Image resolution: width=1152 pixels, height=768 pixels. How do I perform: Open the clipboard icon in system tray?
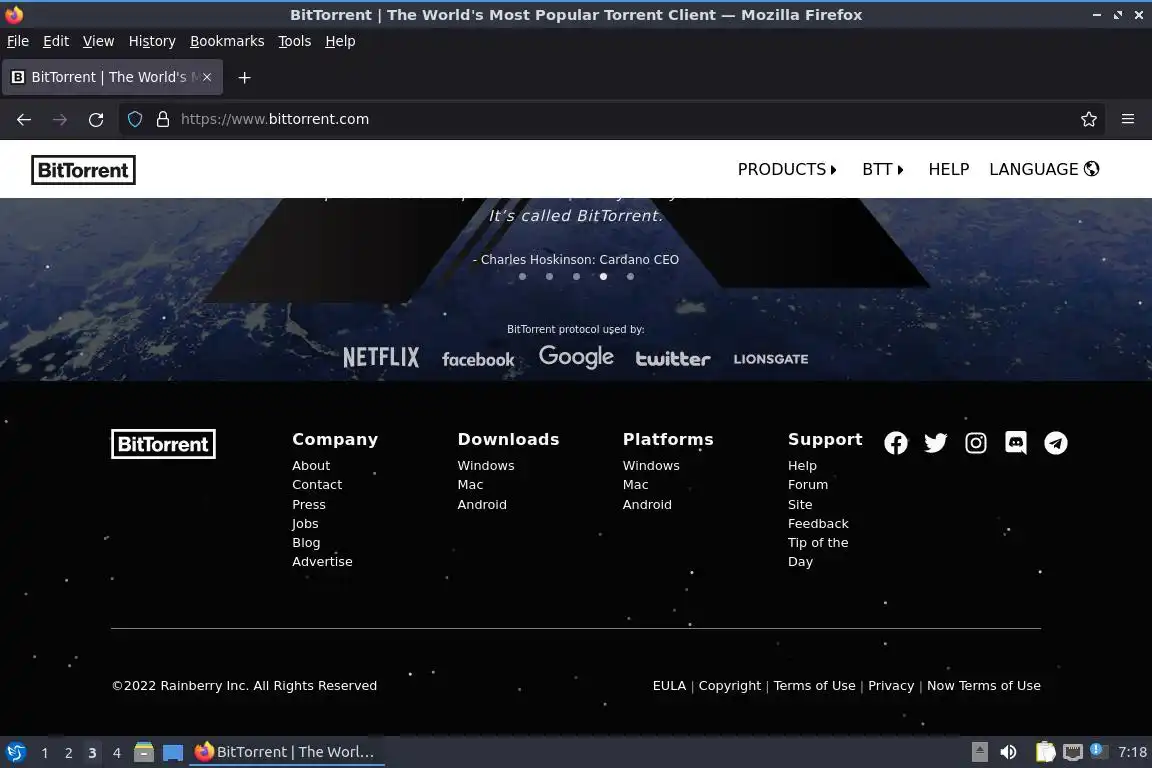(x=1045, y=752)
